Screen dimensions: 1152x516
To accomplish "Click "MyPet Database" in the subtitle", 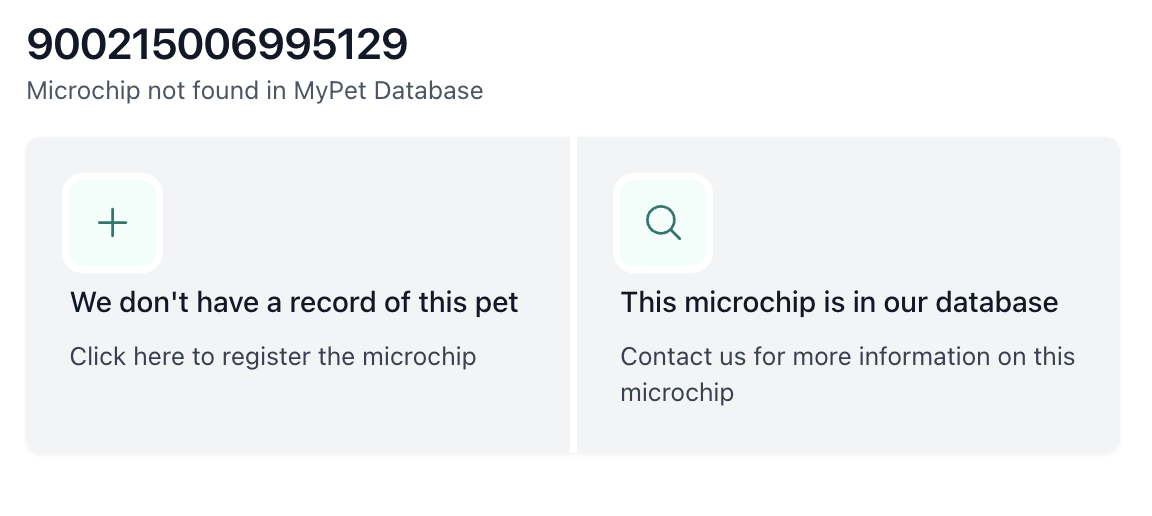I will [x=388, y=91].
